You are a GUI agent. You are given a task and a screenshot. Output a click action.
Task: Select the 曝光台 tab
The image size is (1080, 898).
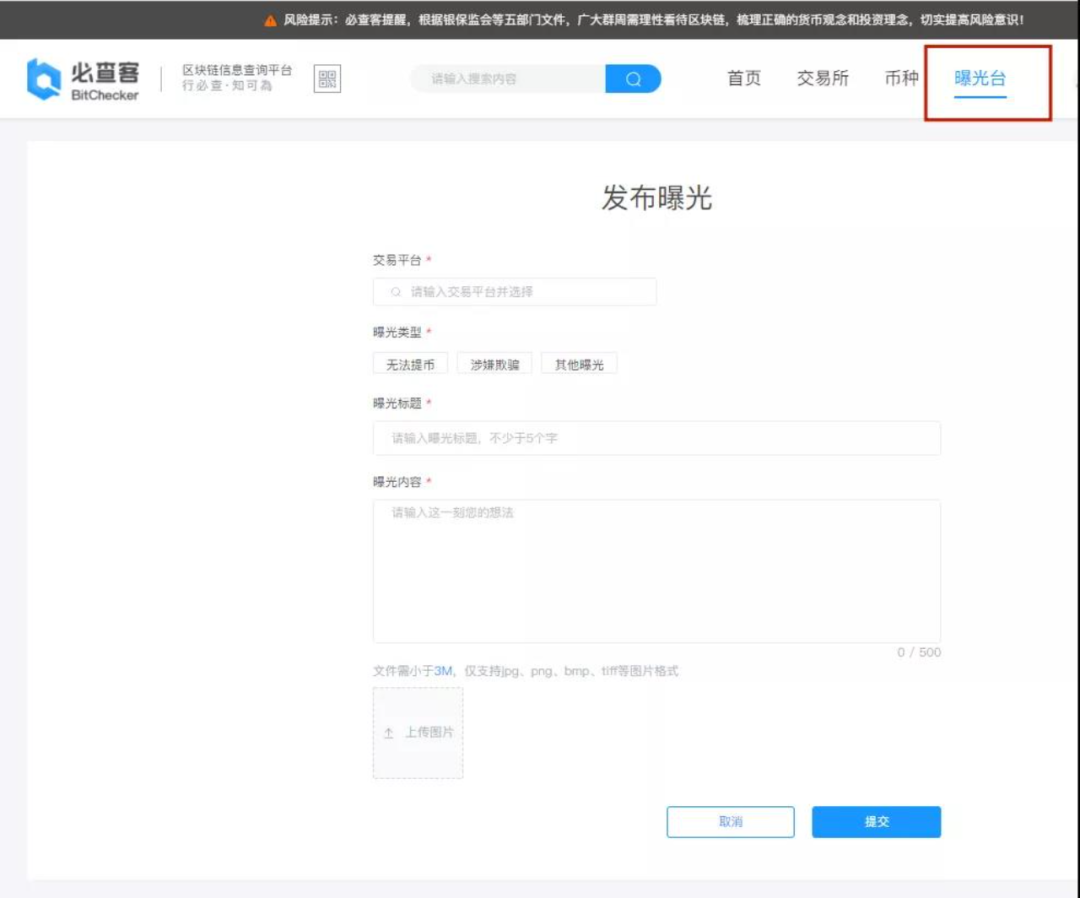click(980, 79)
